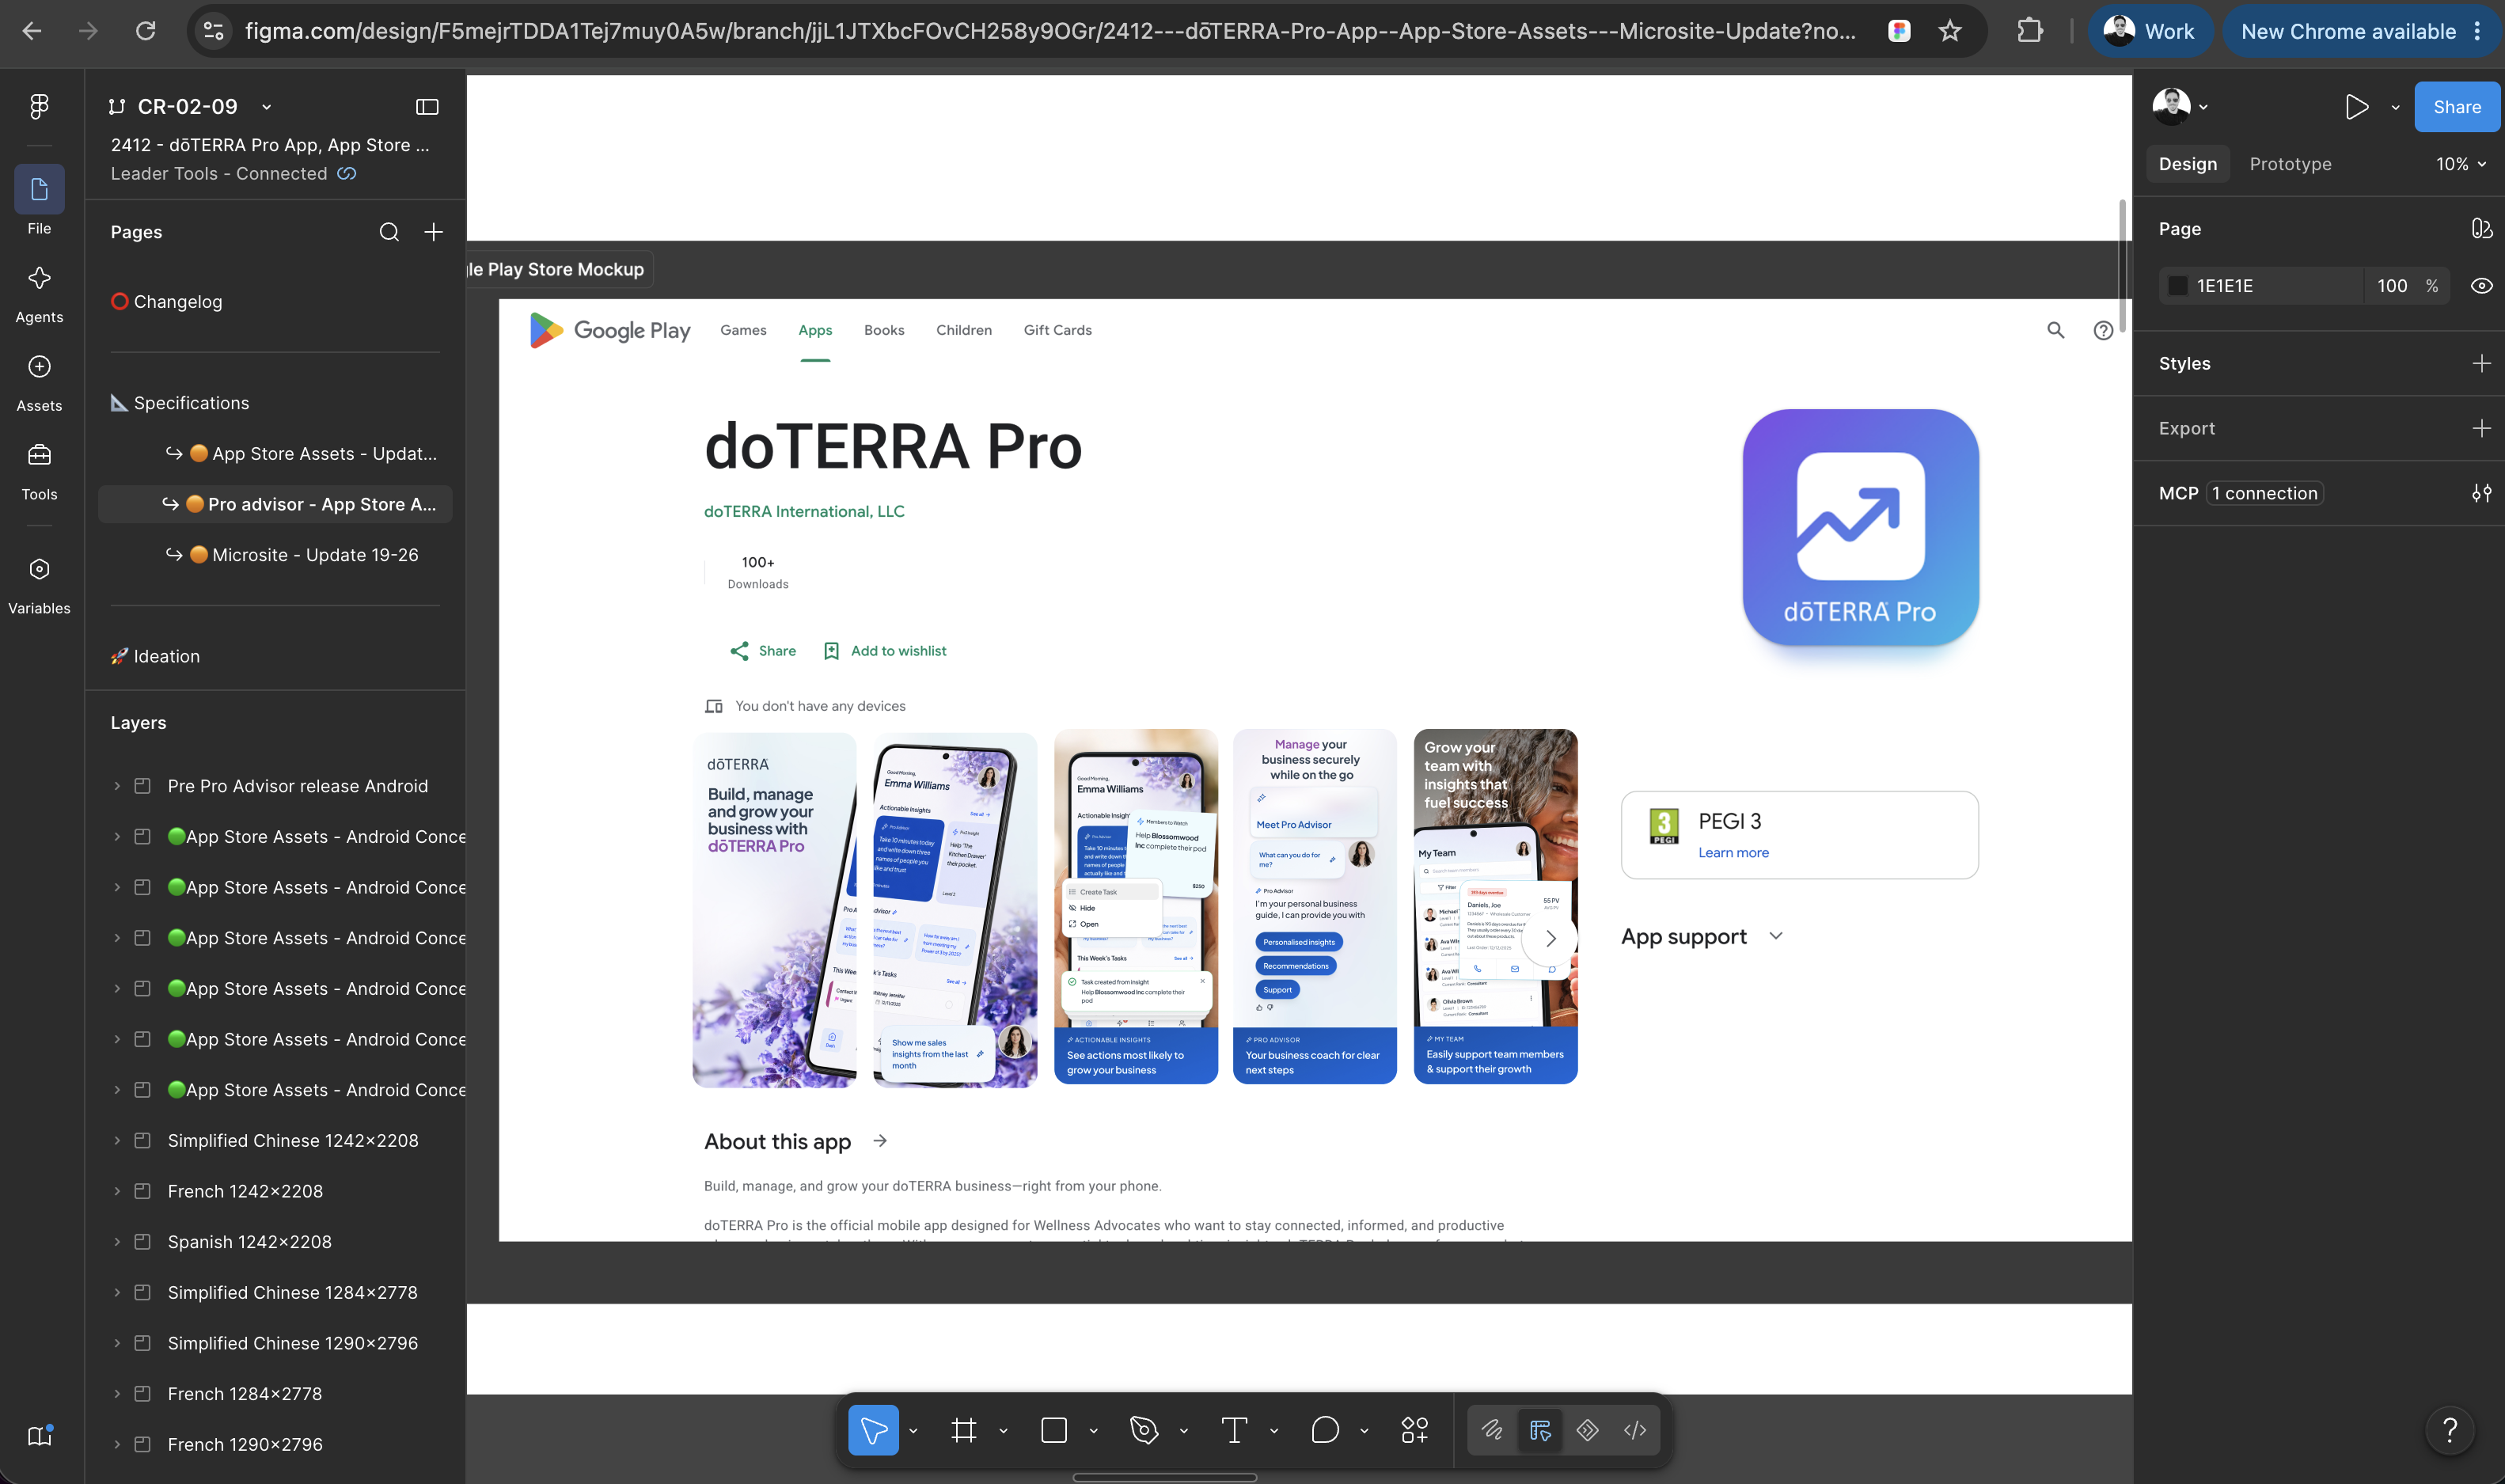Open the Microsite - Update 19-26 page
Image resolution: width=2505 pixels, height=1484 pixels.
pyautogui.click(x=314, y=555)
